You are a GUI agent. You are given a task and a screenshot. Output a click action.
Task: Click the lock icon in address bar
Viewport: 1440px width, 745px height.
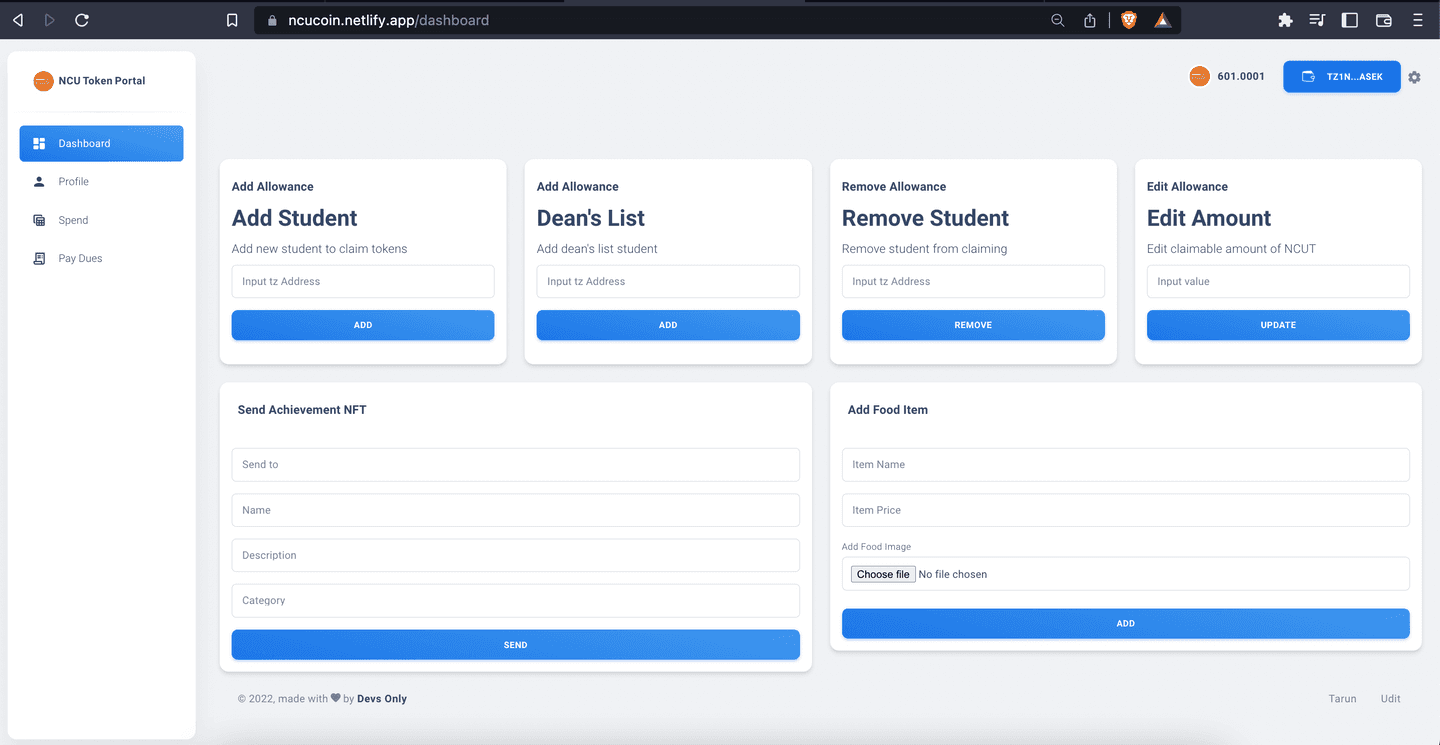click(271, 20)
